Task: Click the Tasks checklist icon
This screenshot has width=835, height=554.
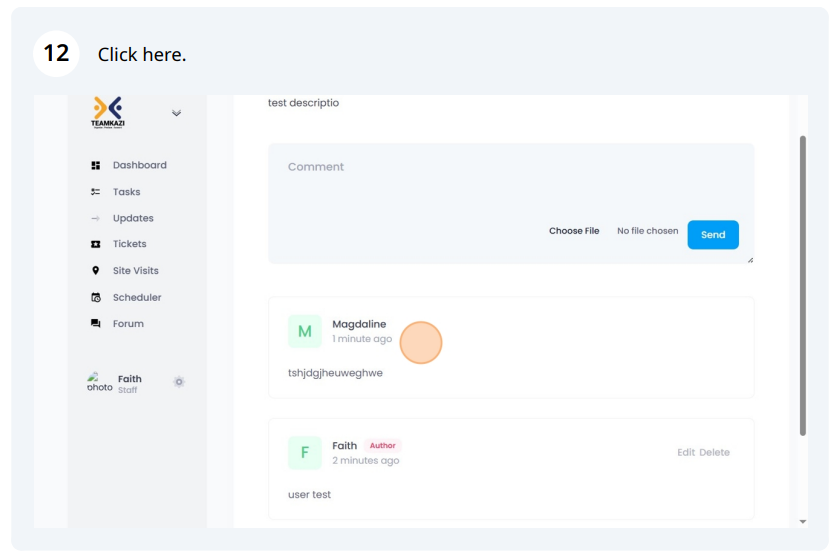Action: click(x=96, y=192)
